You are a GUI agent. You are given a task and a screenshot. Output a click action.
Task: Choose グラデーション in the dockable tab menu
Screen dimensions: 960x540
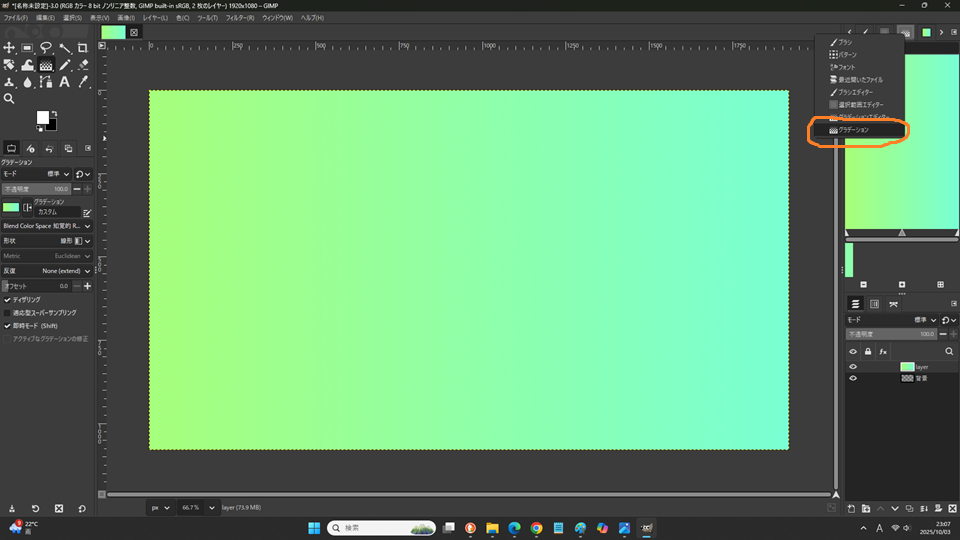tap(853, 130)
